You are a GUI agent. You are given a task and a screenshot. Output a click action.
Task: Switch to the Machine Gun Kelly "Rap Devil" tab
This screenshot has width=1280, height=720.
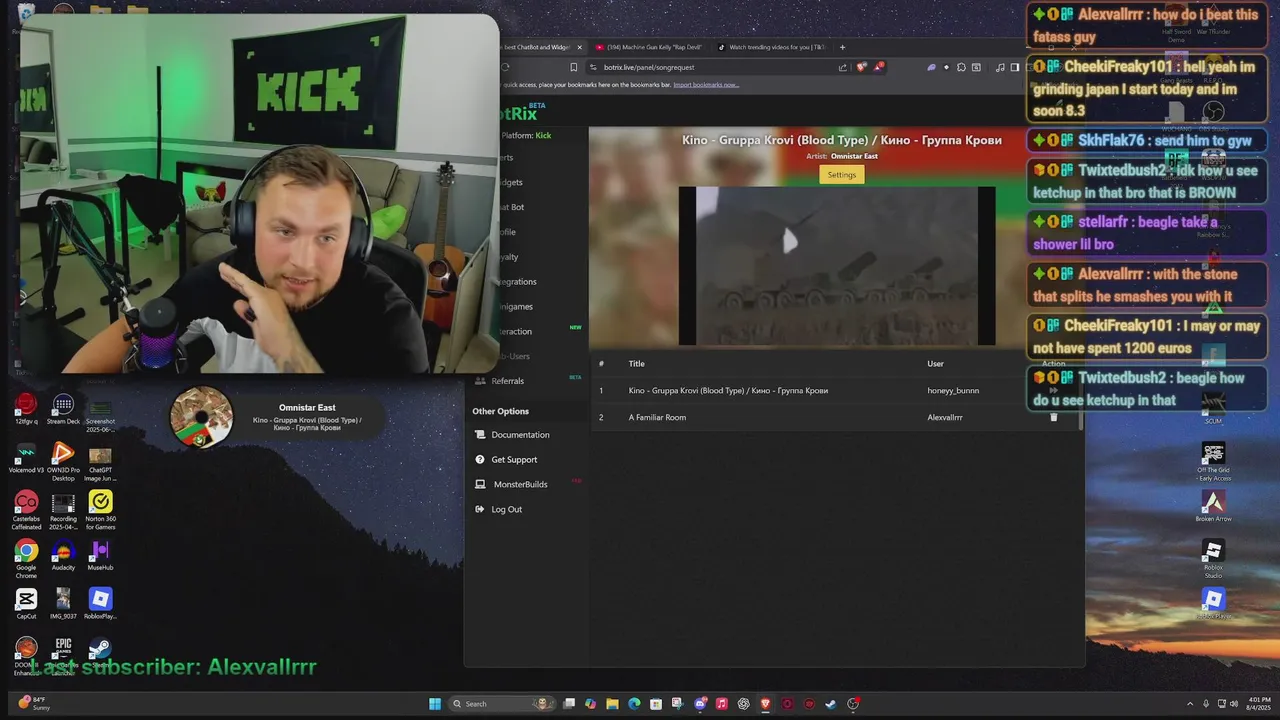(648, 47)
